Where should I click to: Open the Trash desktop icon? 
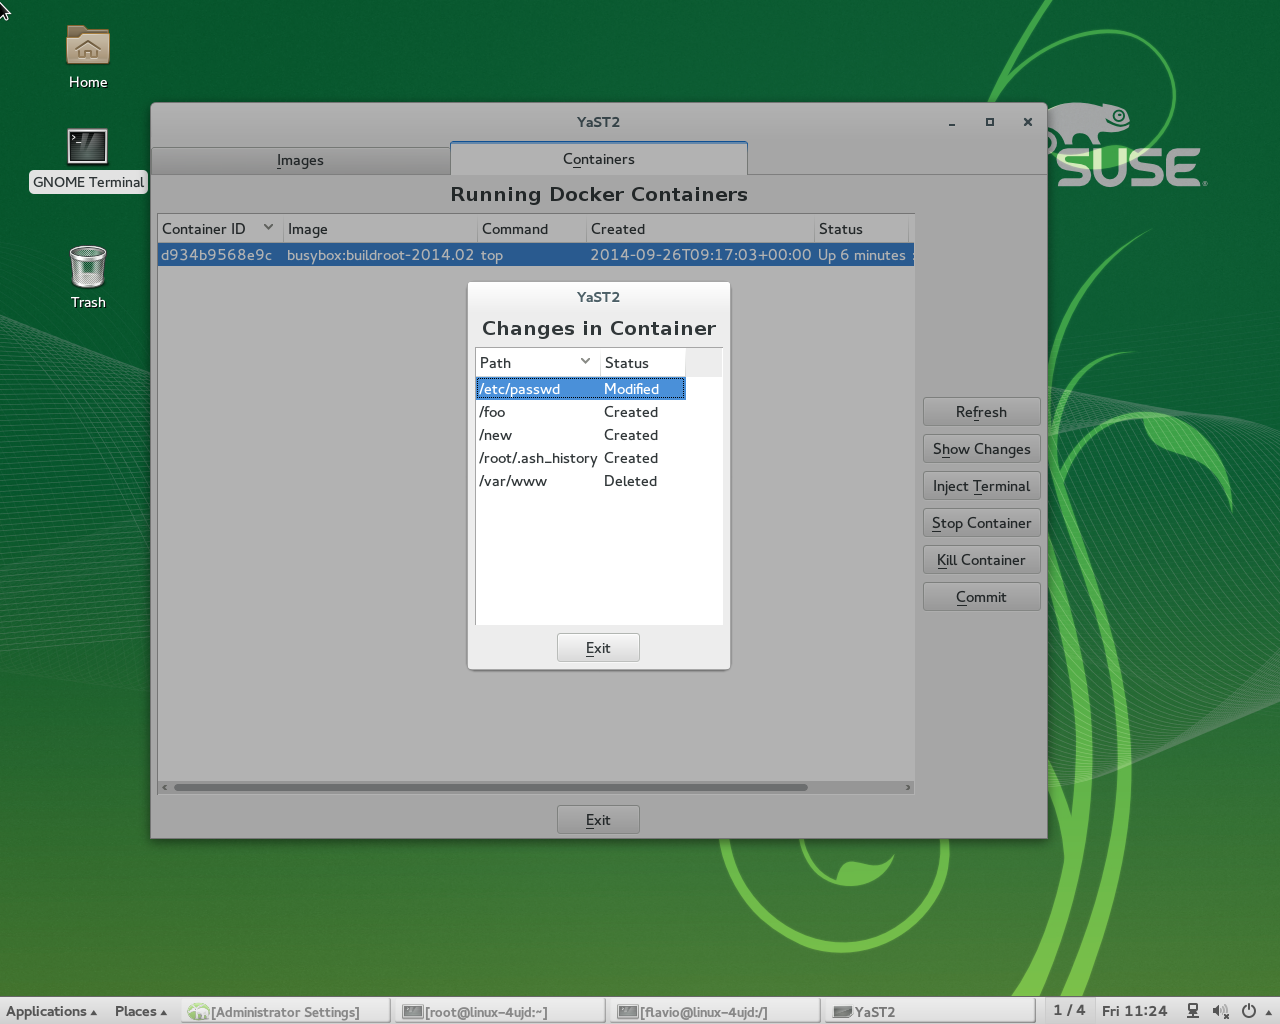coord(88,277)
